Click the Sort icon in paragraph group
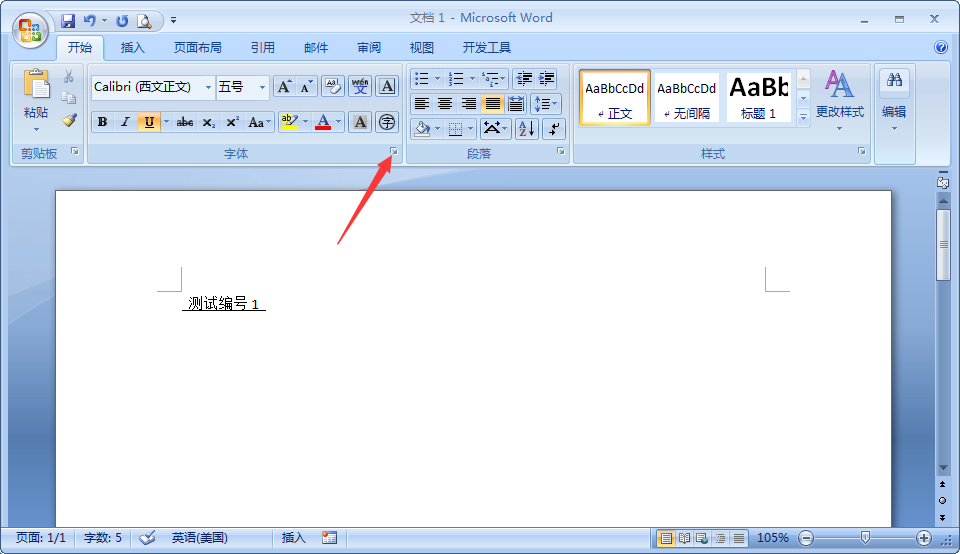Viewport: 960px width, 554px height. tap(527, 128)
